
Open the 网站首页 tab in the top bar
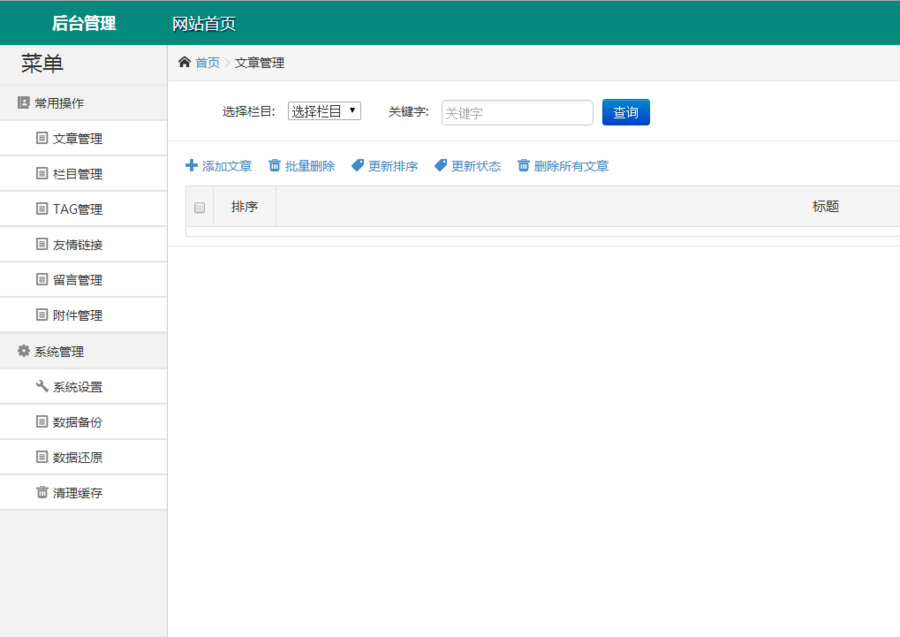(x=206, y=22)
